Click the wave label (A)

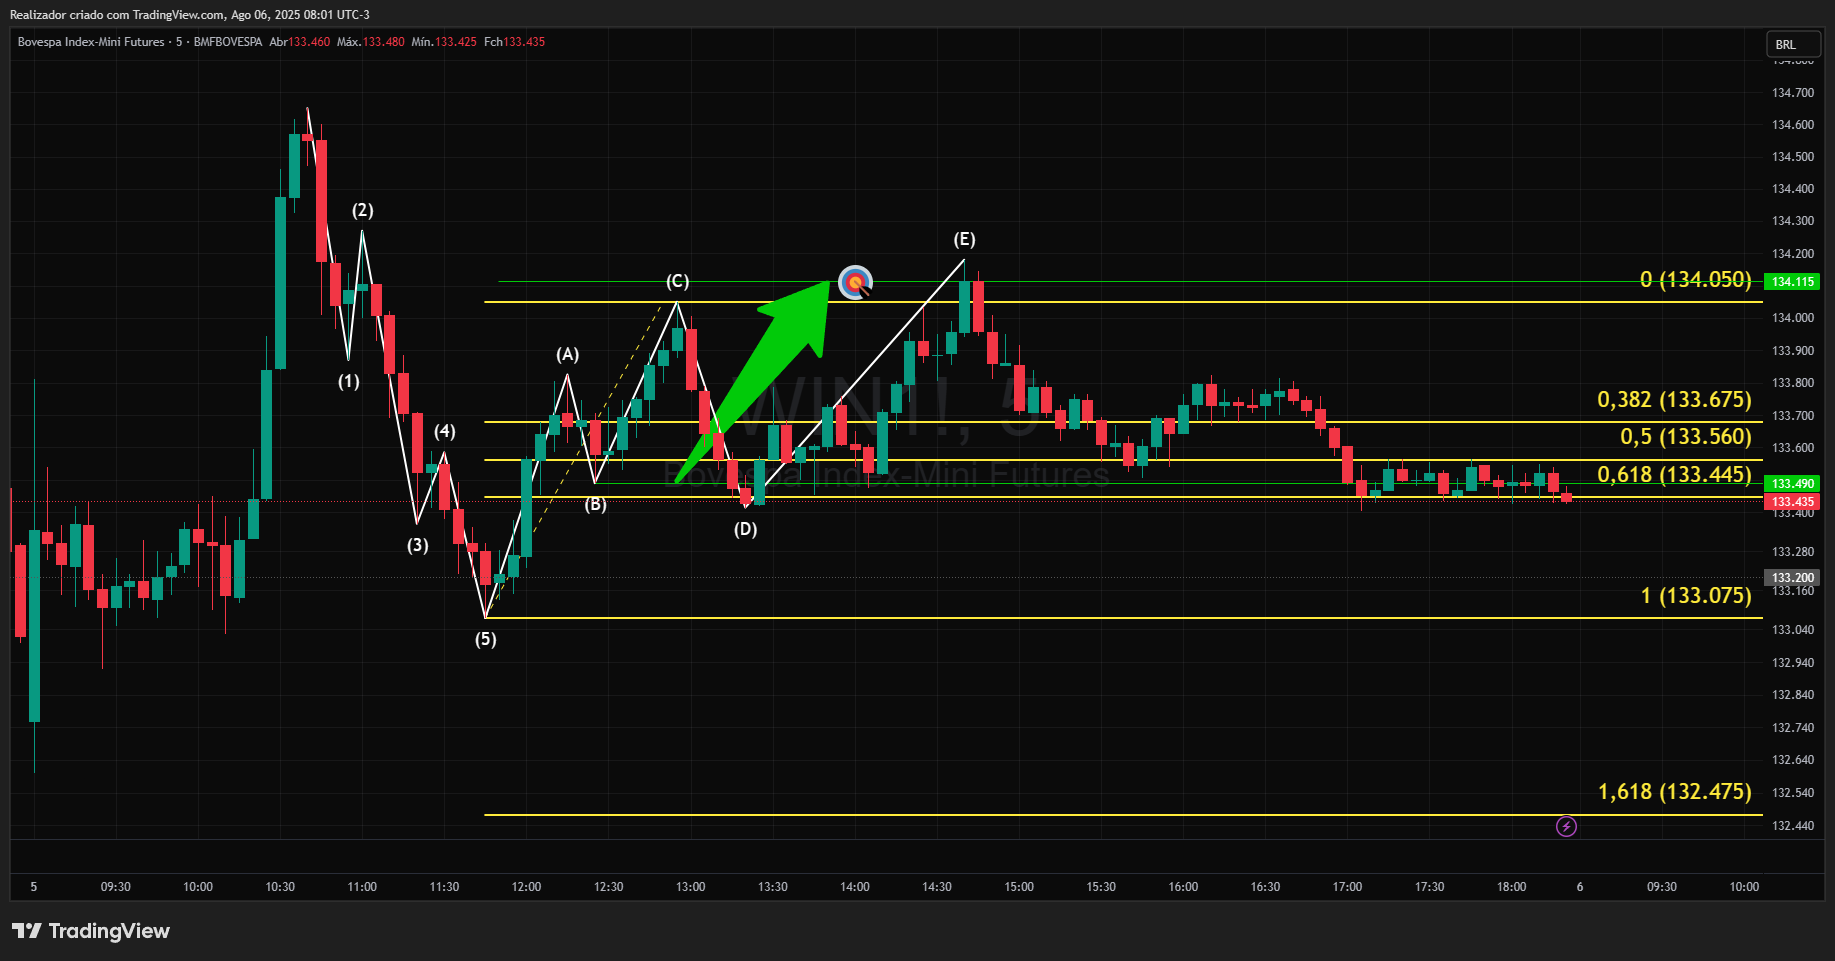point(567,354)
